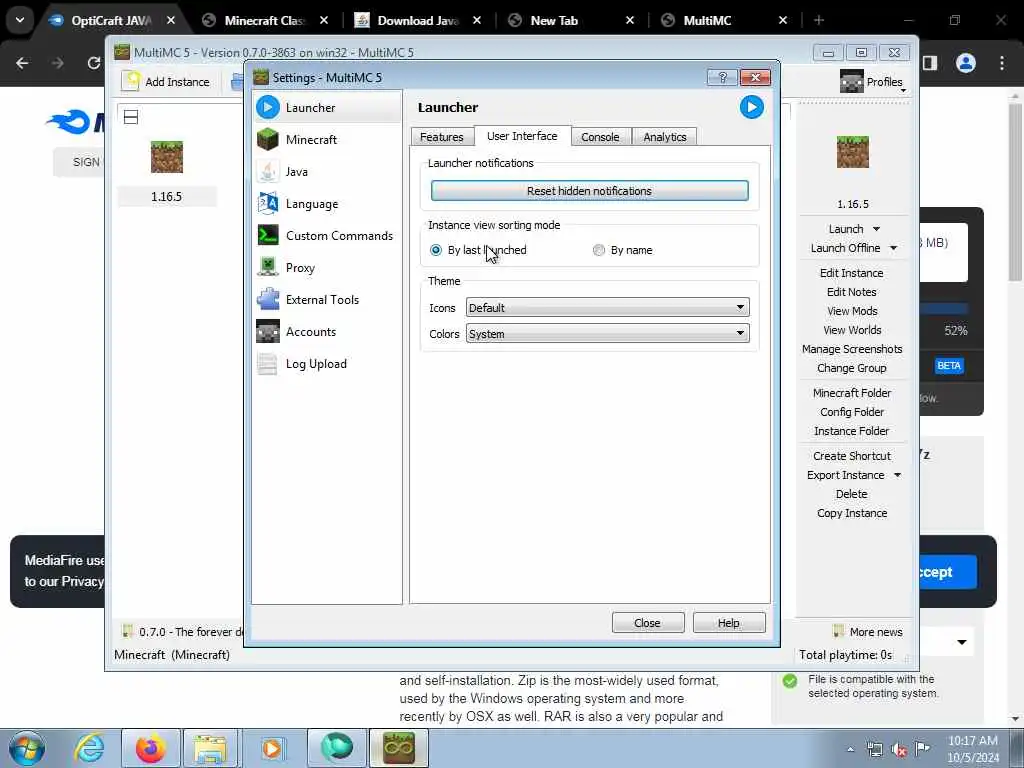Open External Tools settings page
This screenshot has height=768, width=1024.
327,300
